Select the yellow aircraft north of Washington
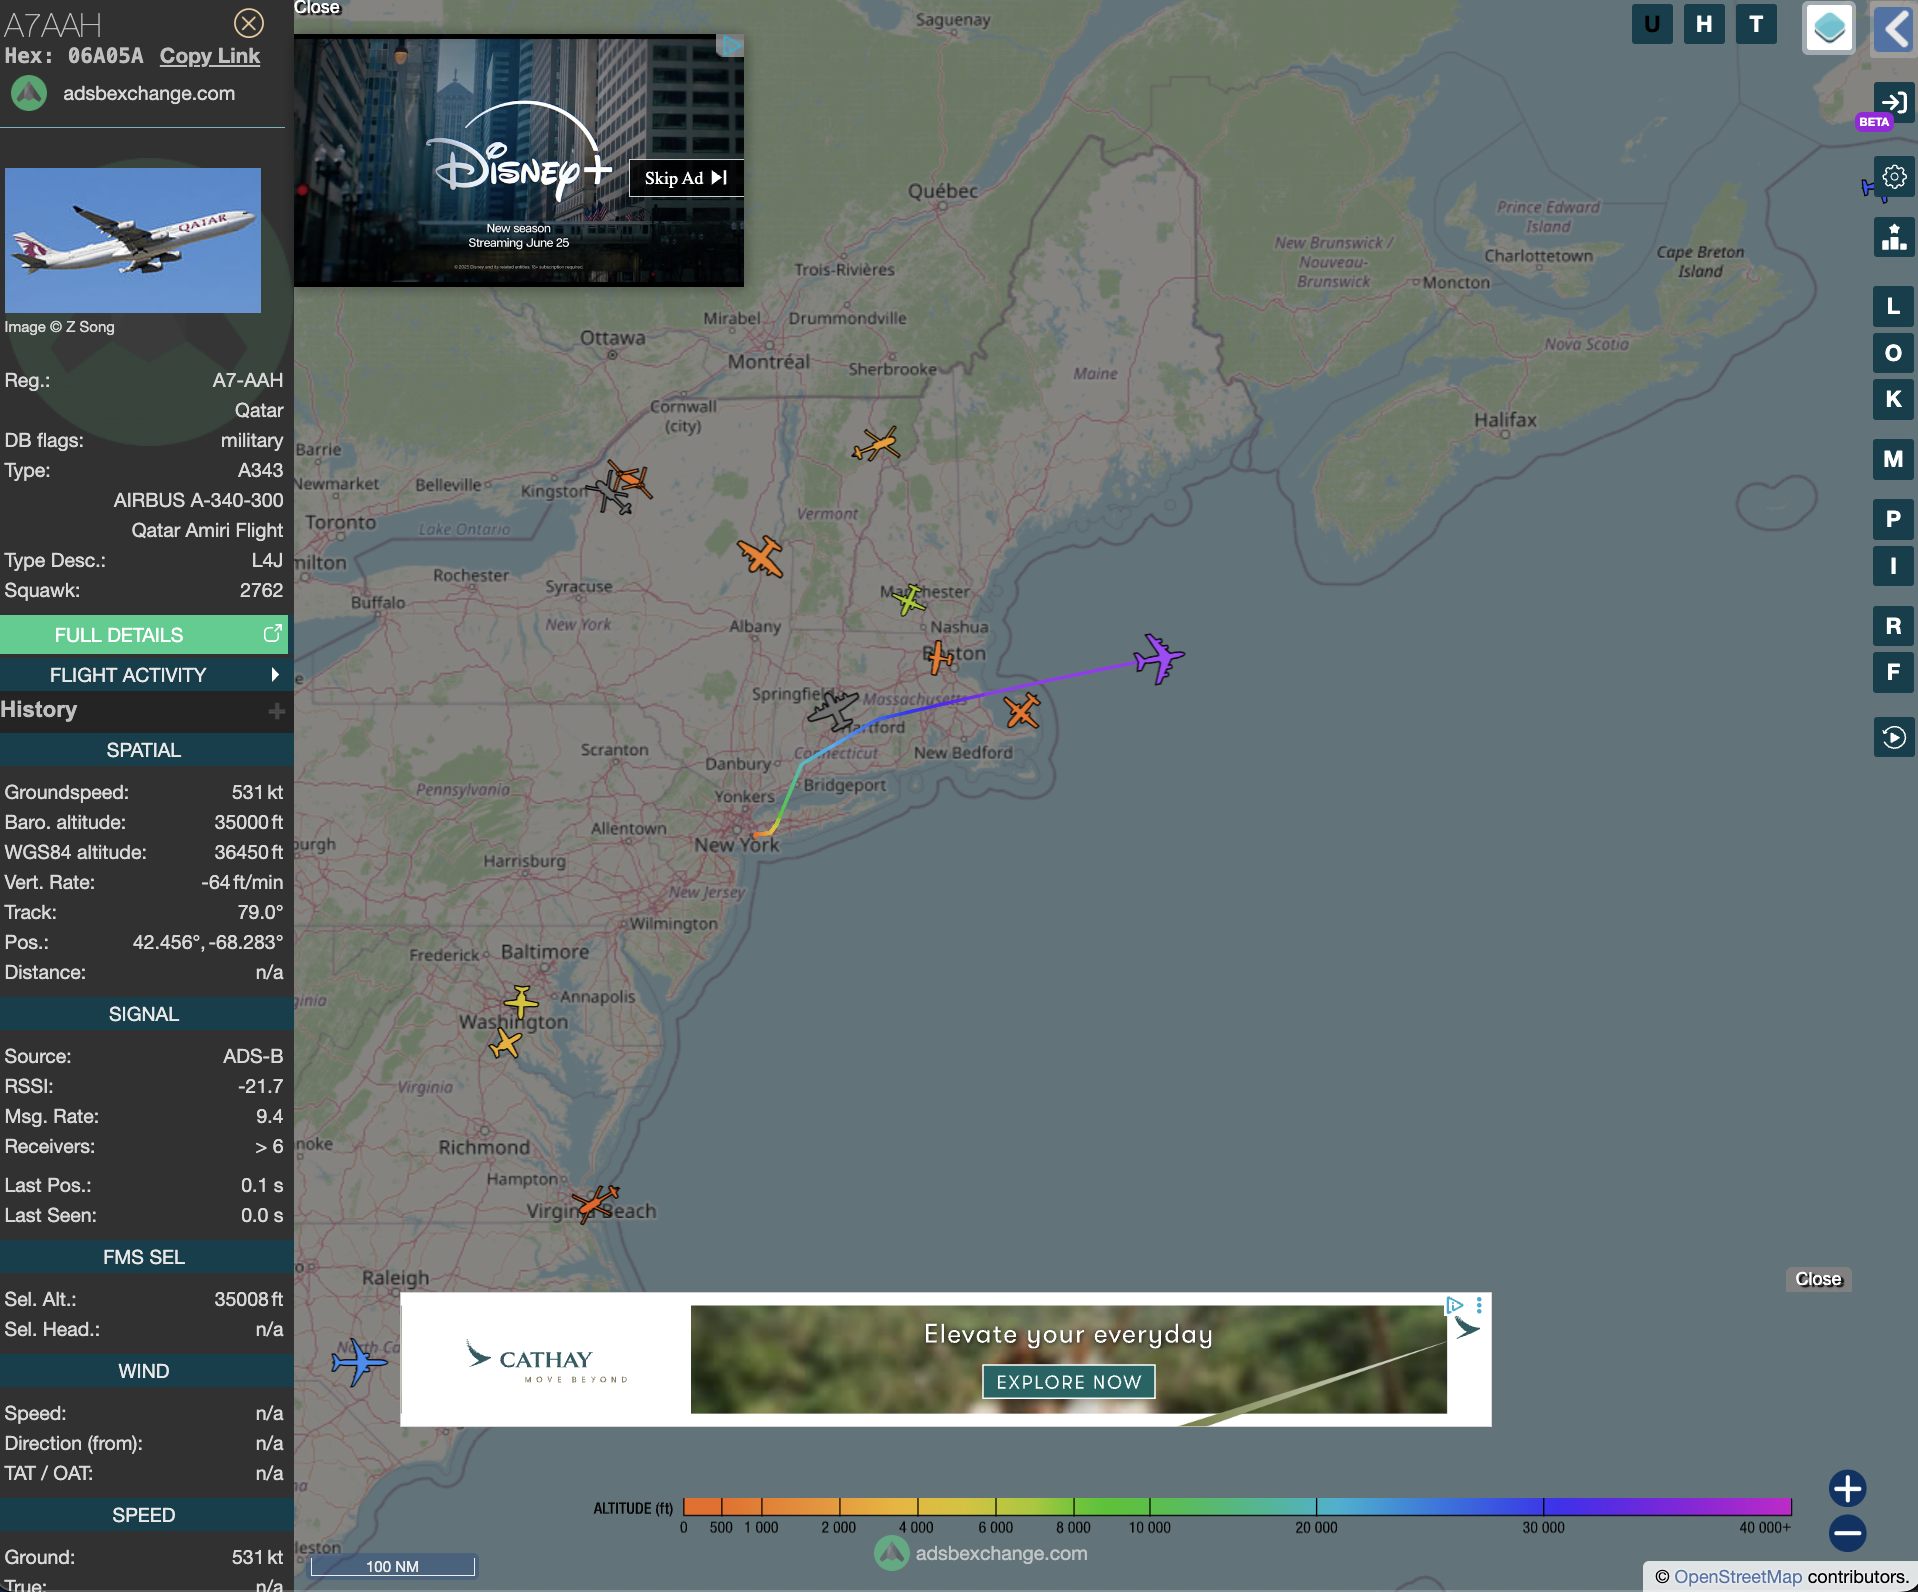 coord(521,1001)
